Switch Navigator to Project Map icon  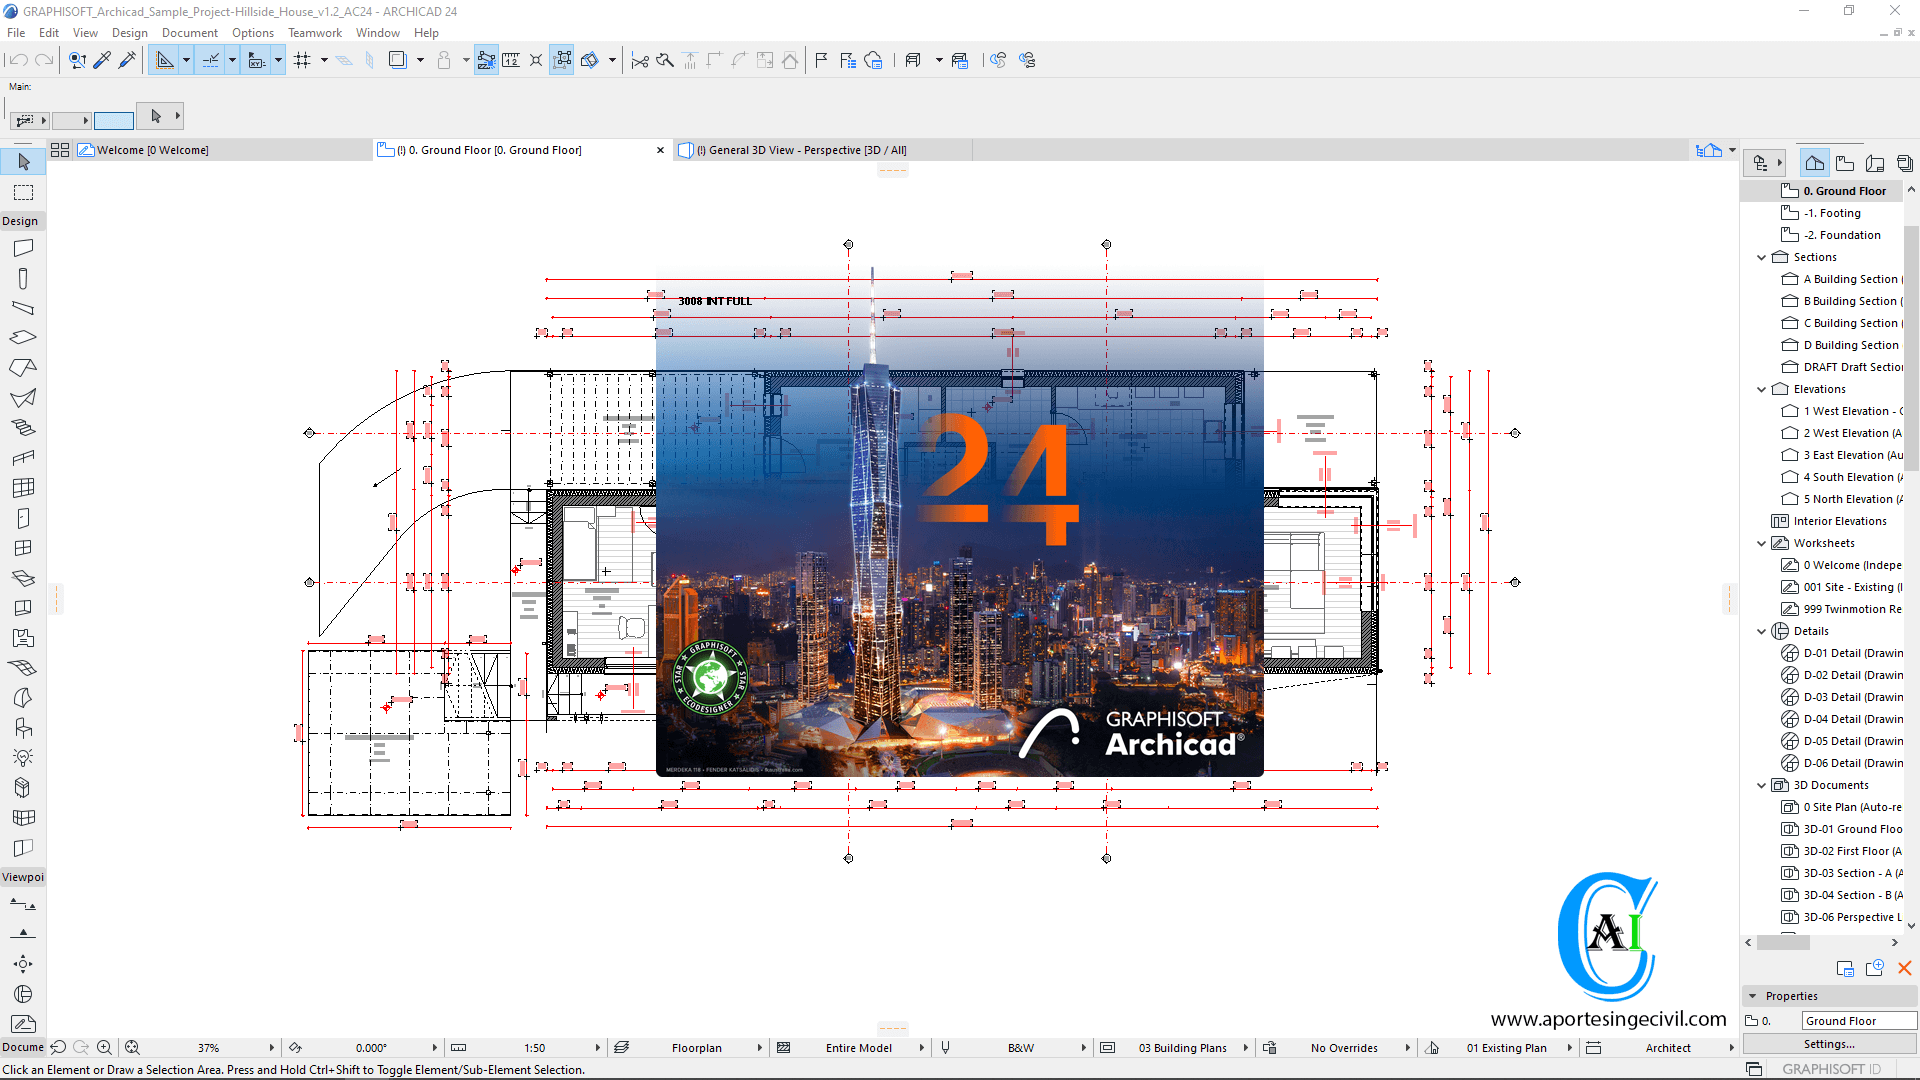(1815, 163)
